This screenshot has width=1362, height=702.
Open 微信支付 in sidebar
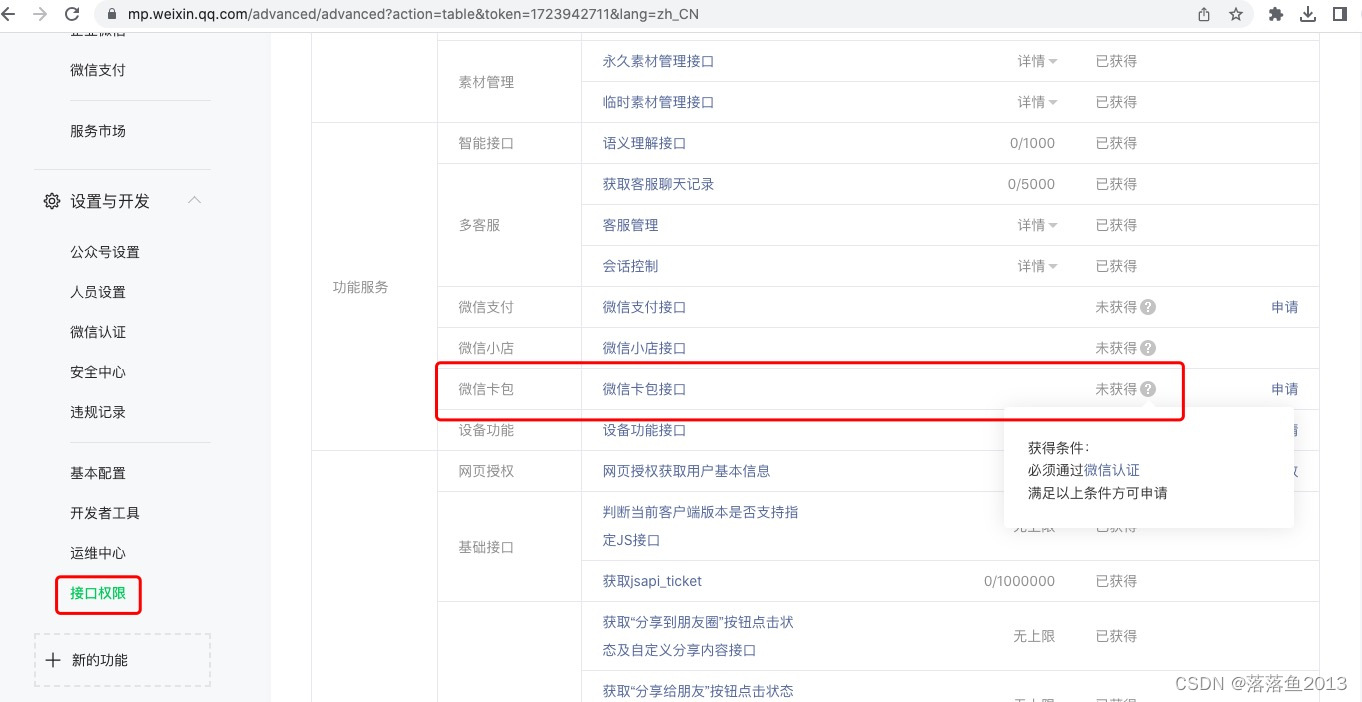(x=98, y=70)
